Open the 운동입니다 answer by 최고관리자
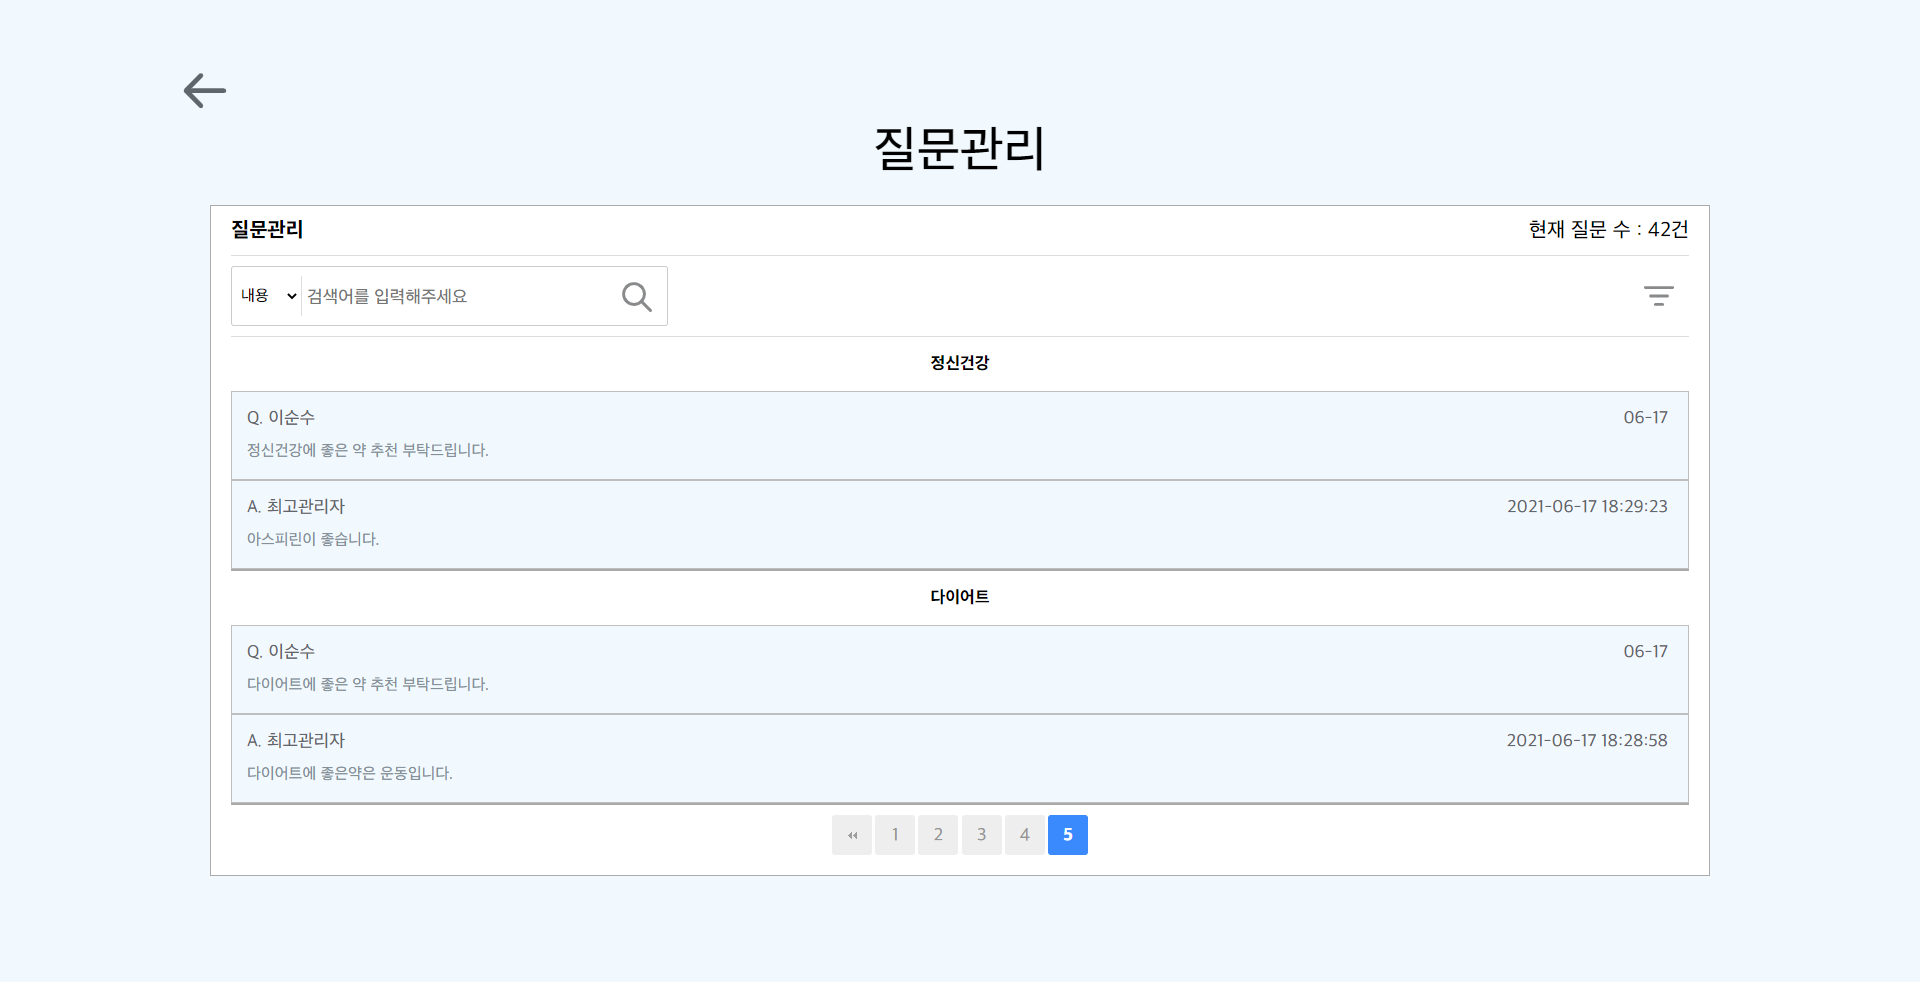1920x982 pixels. pos(959,758)
